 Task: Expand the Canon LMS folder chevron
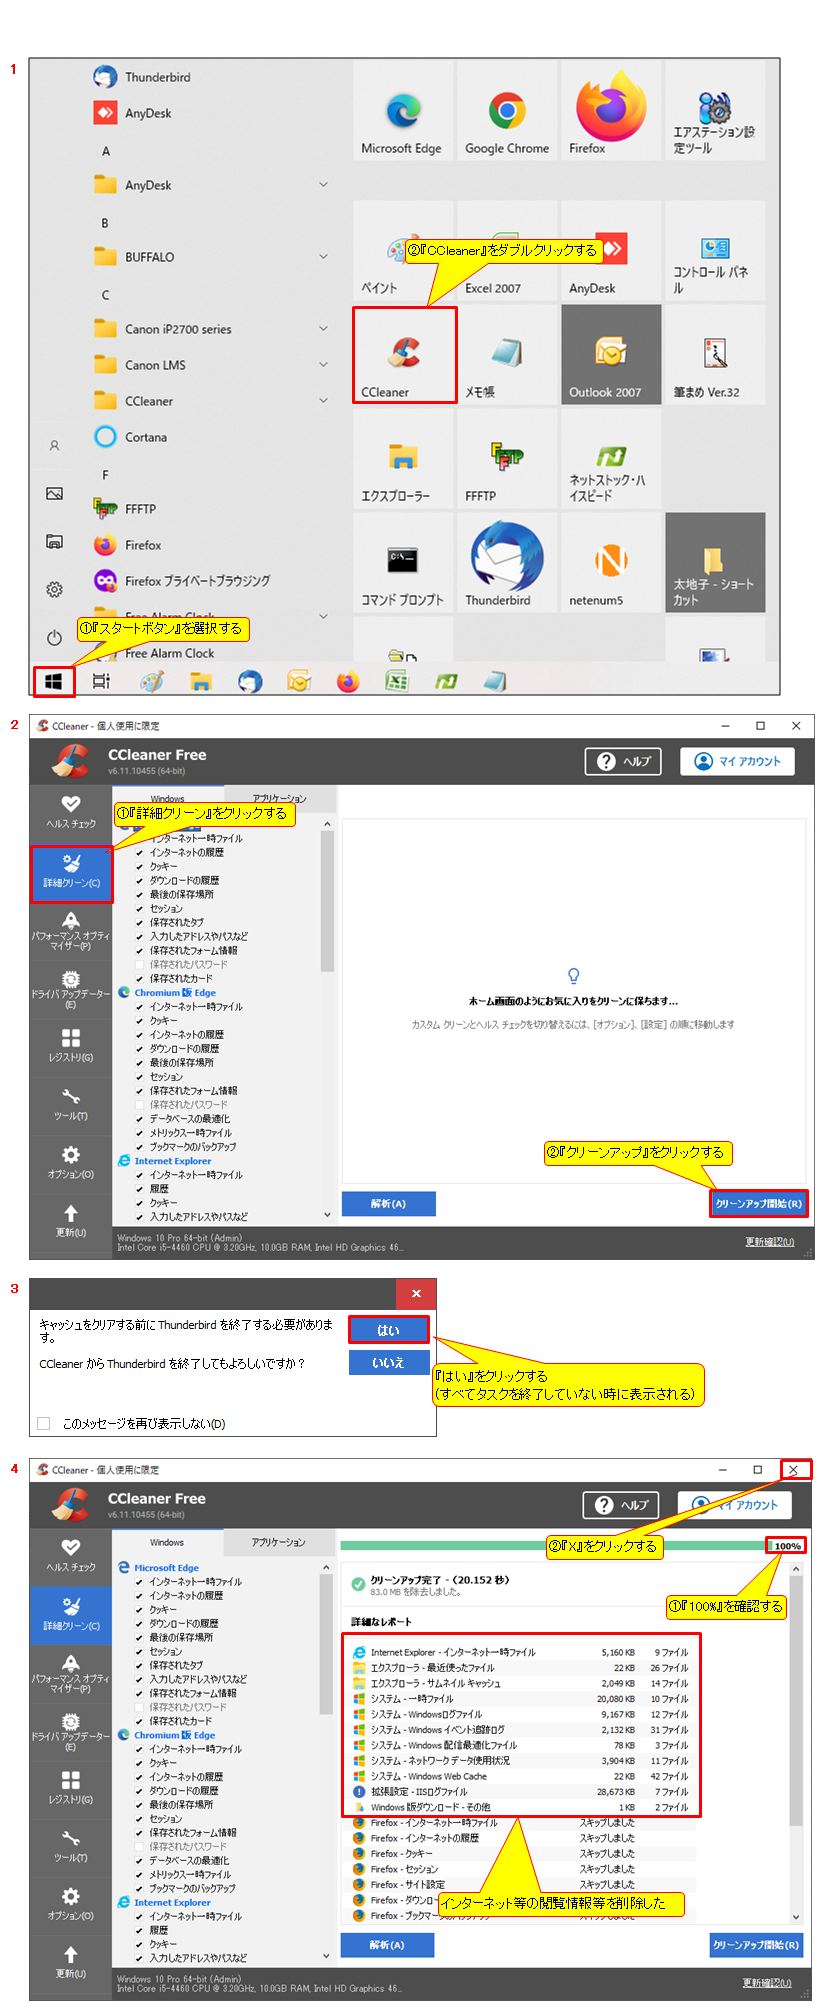click(323, 365)
